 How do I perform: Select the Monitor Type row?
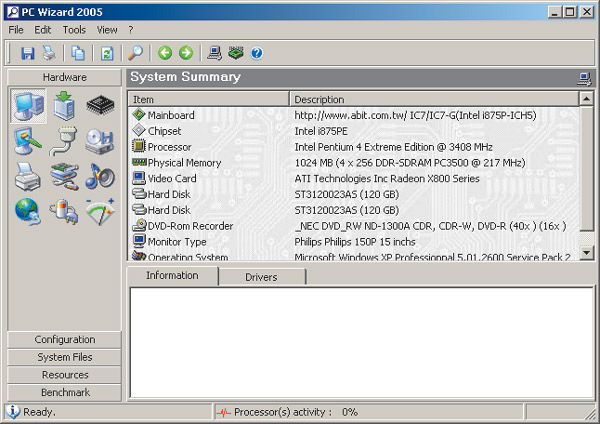354,242
